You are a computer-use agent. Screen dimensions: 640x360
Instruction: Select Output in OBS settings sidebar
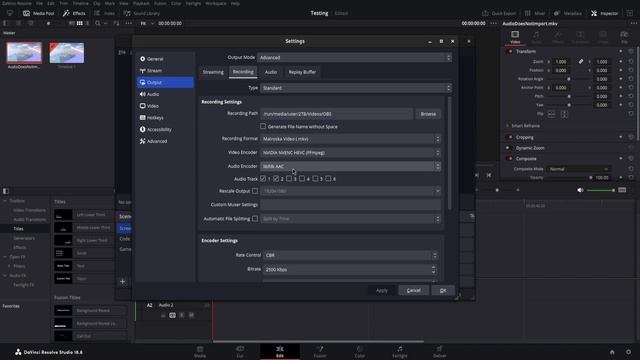[165, 82]
